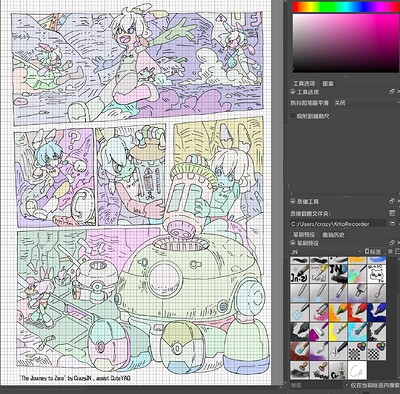Viewport: 400px width, 394px height.
Task: Select the 'Jn-2' brush preset
Action: [x=299, y=273]
